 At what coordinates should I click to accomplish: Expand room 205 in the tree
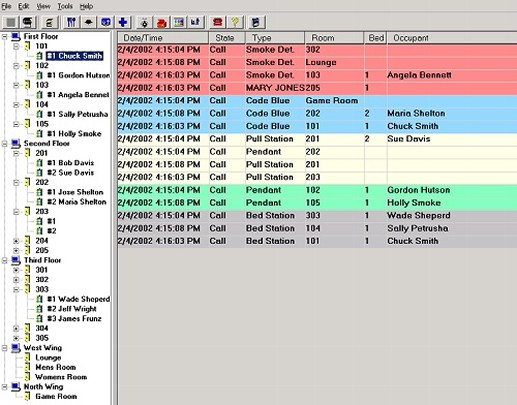point(16,251)
